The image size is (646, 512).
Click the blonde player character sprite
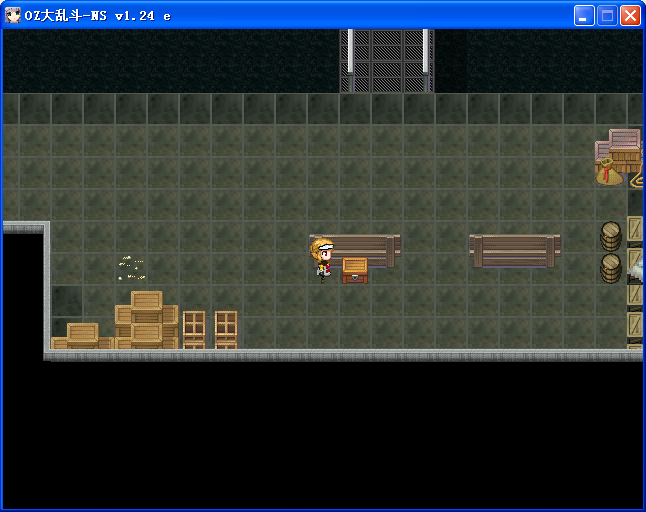(x=322, y=260)
